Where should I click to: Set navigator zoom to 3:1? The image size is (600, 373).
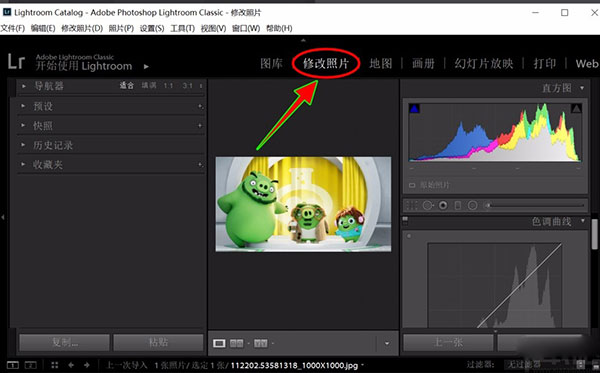[188, 86]
